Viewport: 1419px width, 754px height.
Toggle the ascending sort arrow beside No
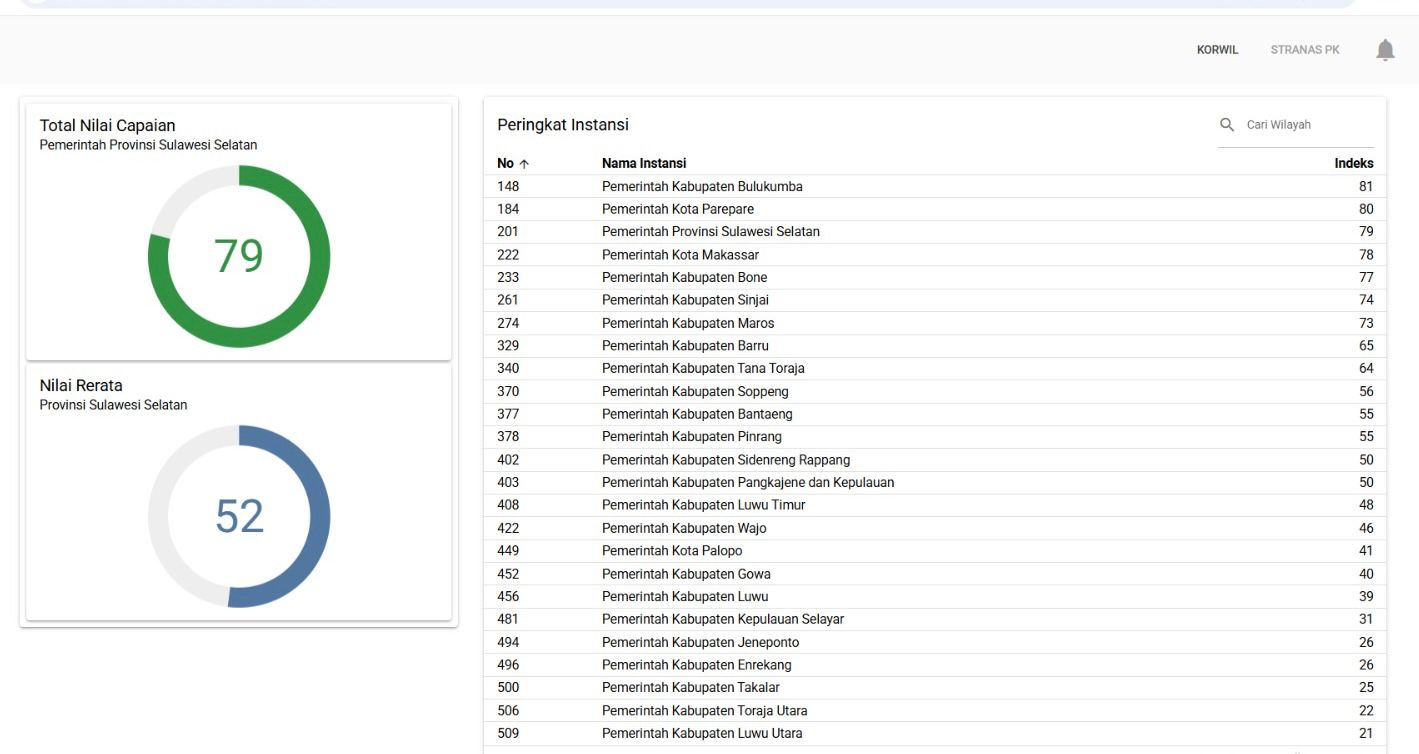[525, 164]
